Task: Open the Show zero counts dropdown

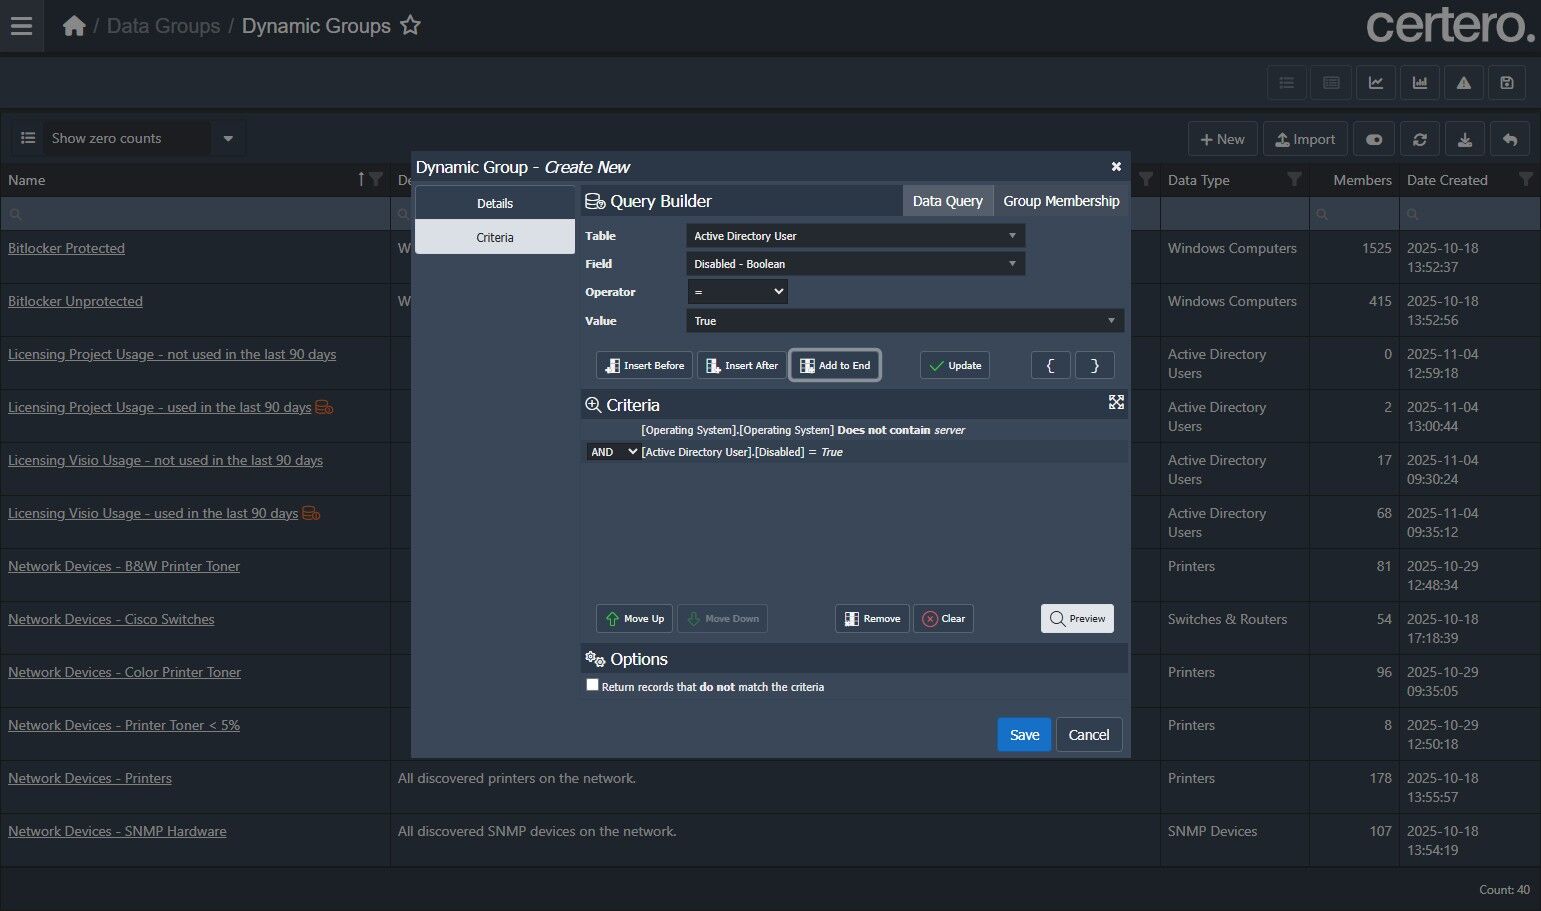Action: pyautogui.click(x=227, y=139)
